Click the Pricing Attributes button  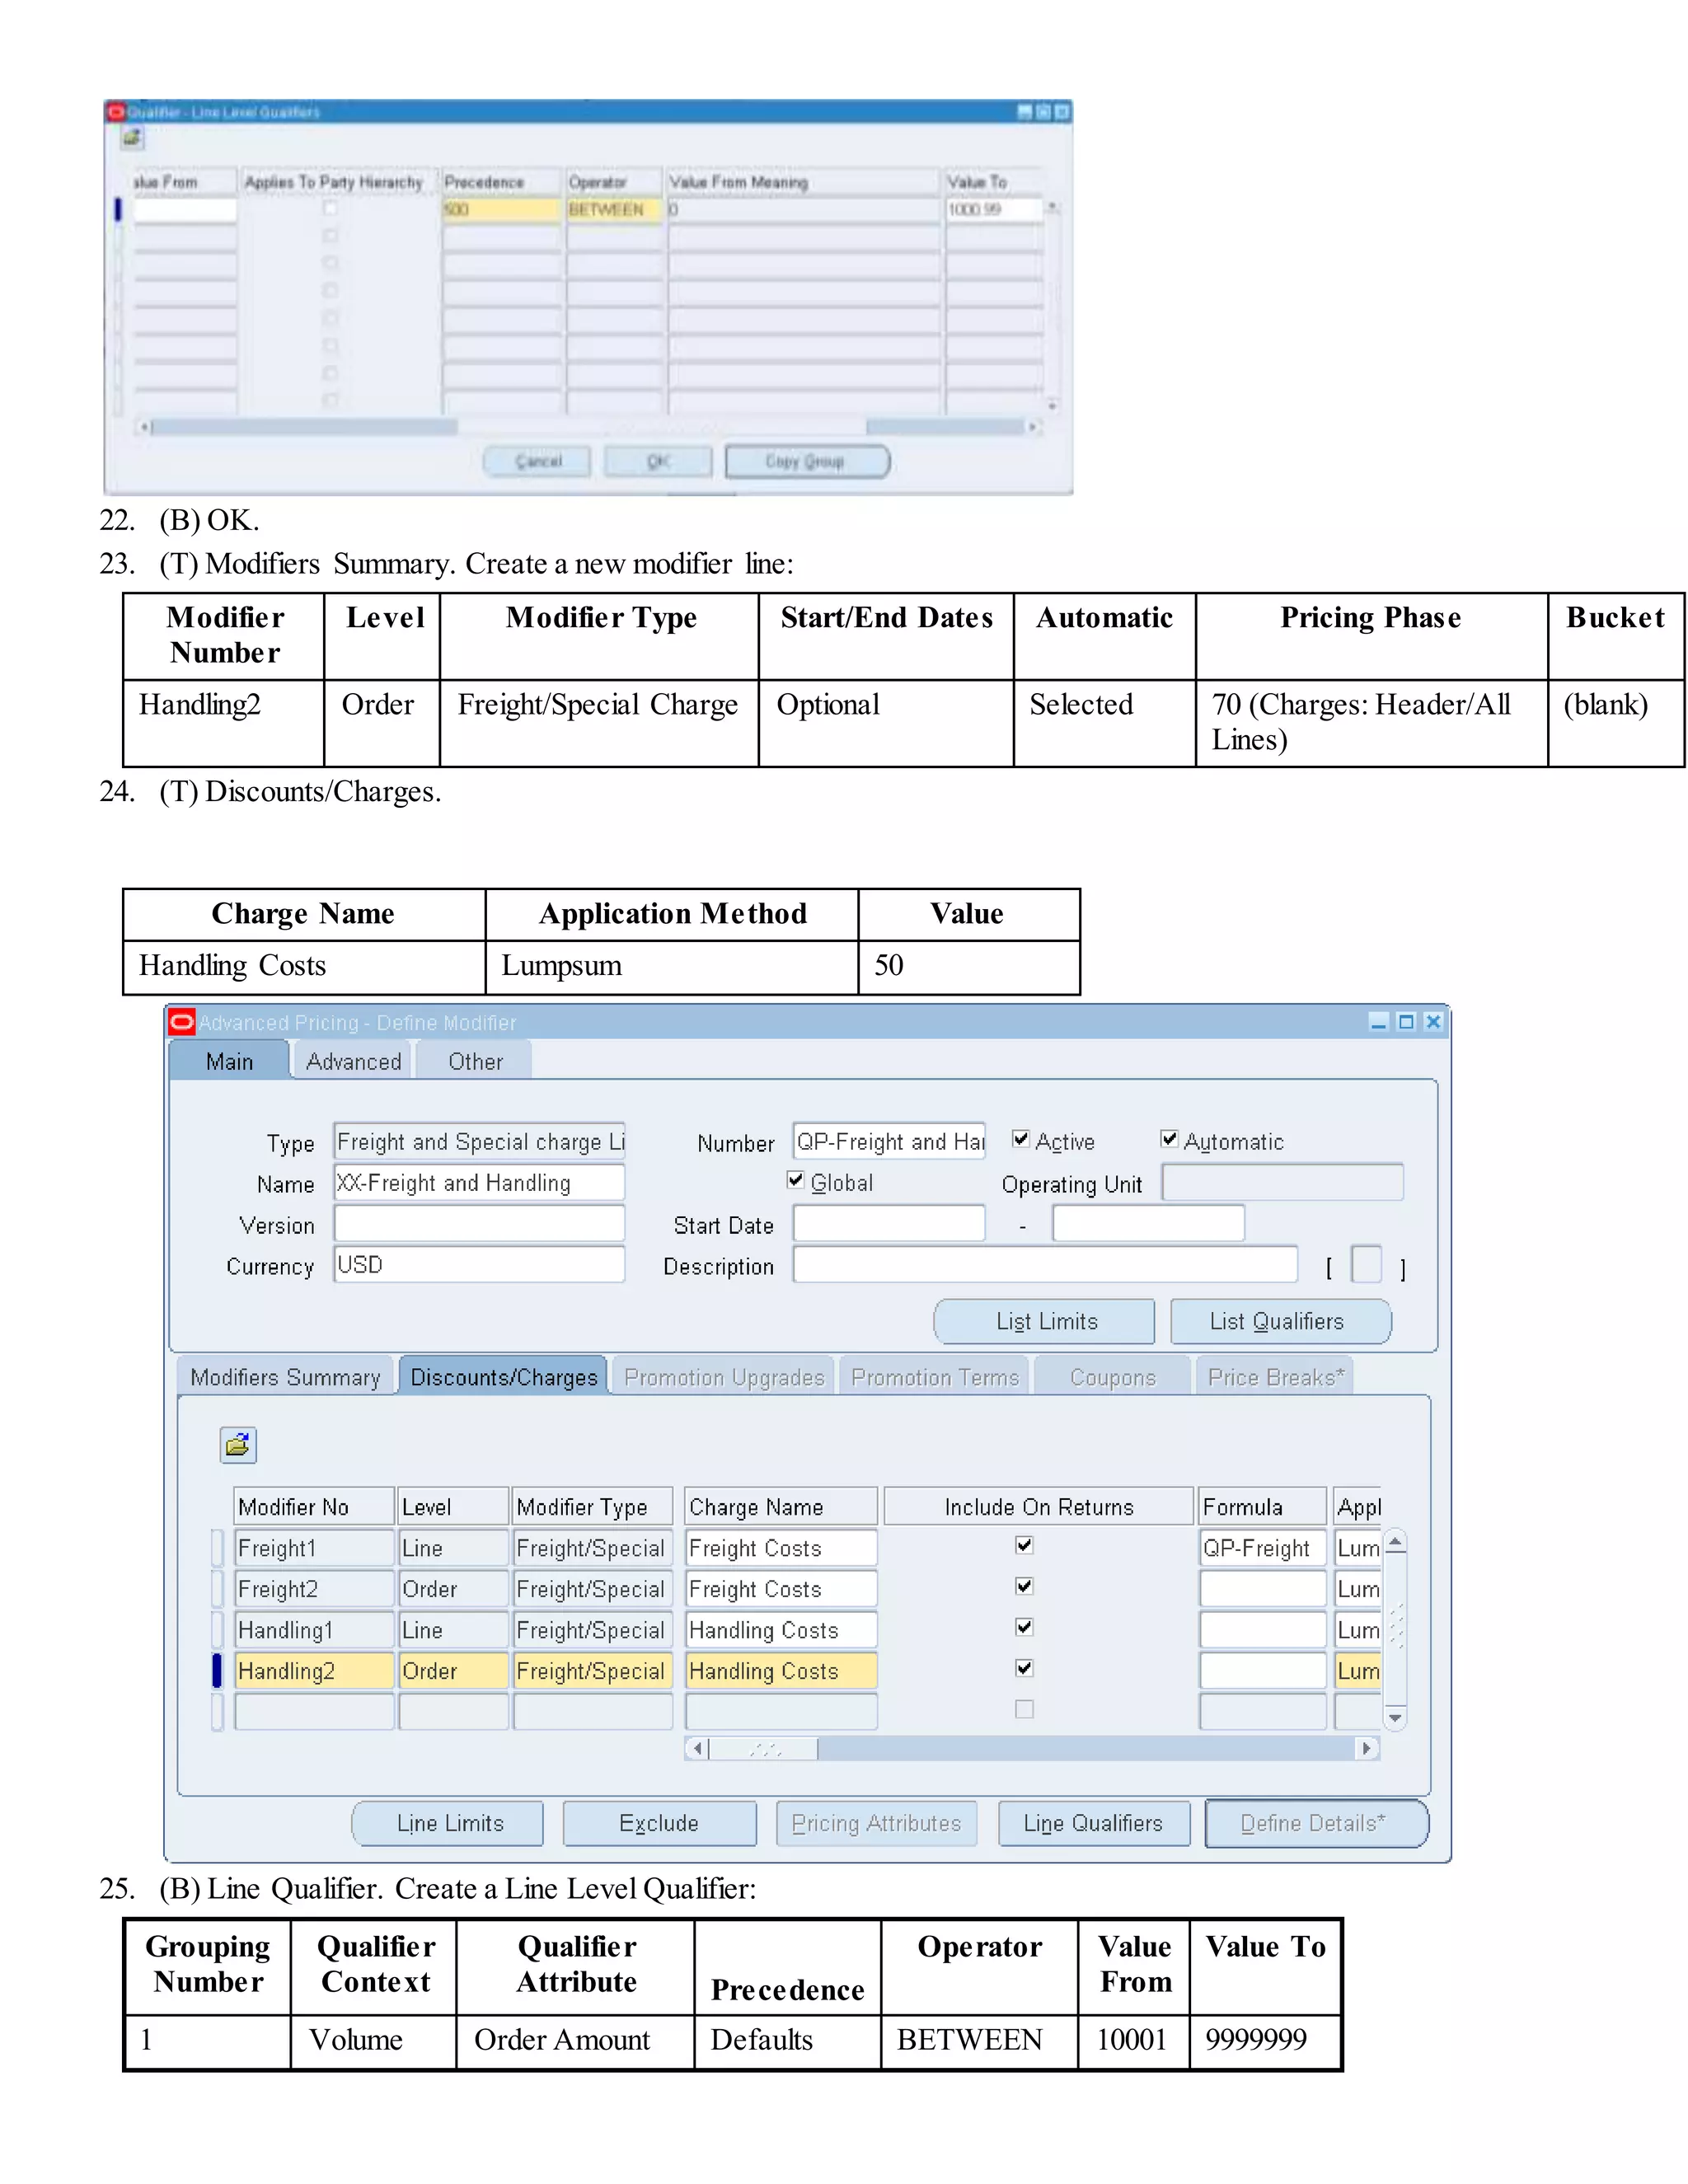click(876, 1823)
